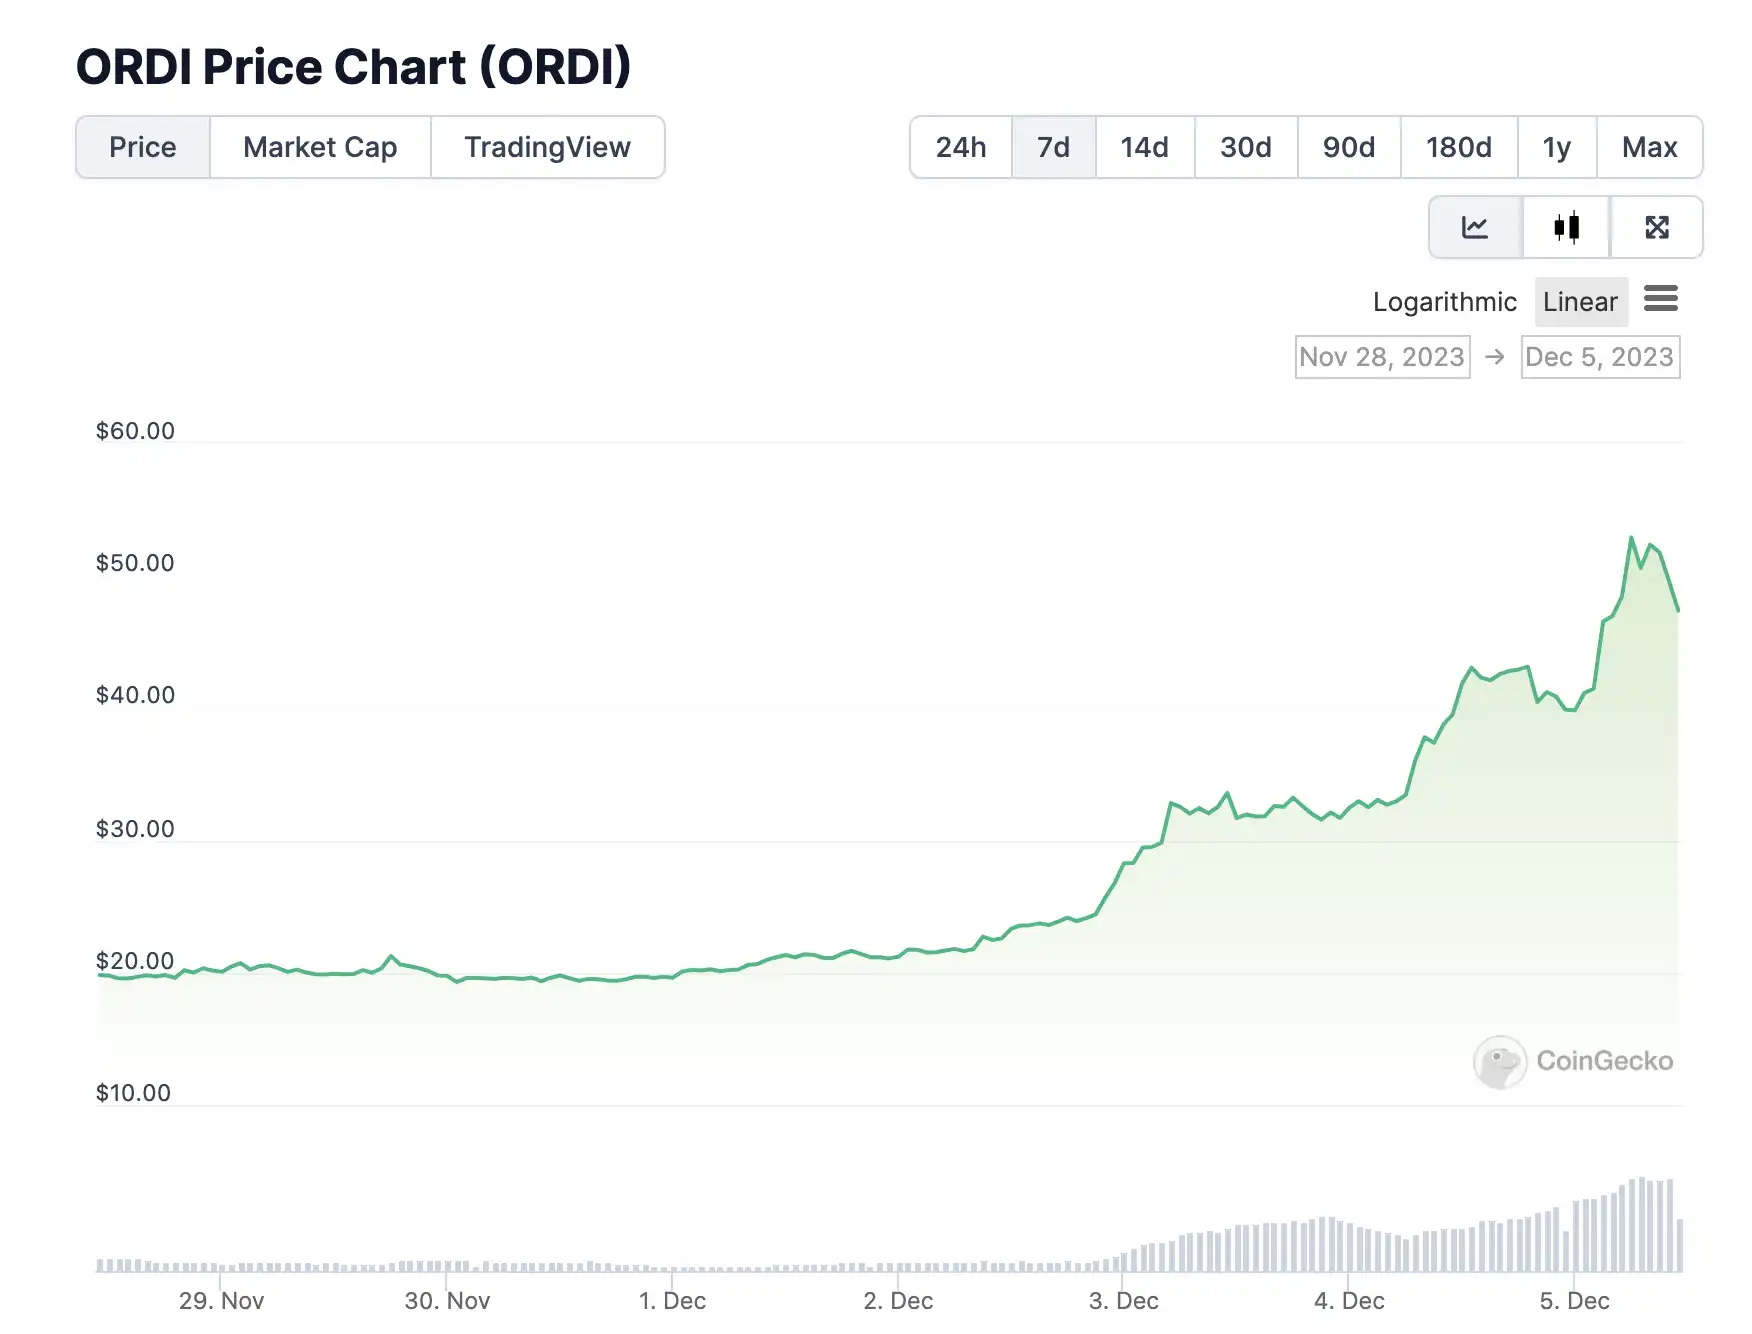Expand chart to fullscreen icon
Image resolution: width=1752 pixels, height=1334 pixels.
point(1657,228)
